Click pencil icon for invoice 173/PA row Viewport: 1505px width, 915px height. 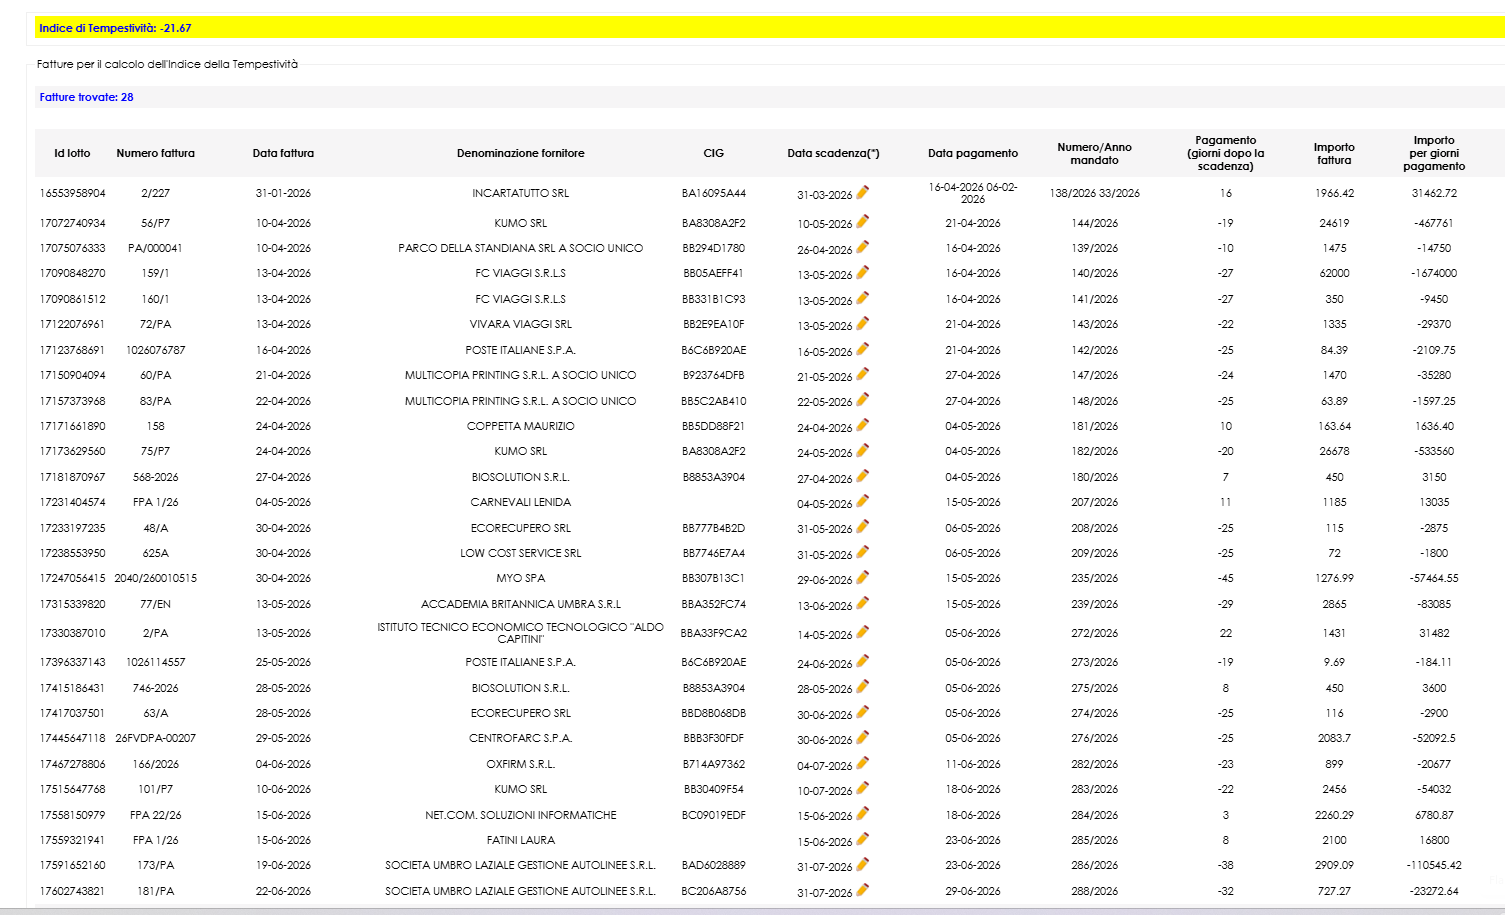pos(862,864)
